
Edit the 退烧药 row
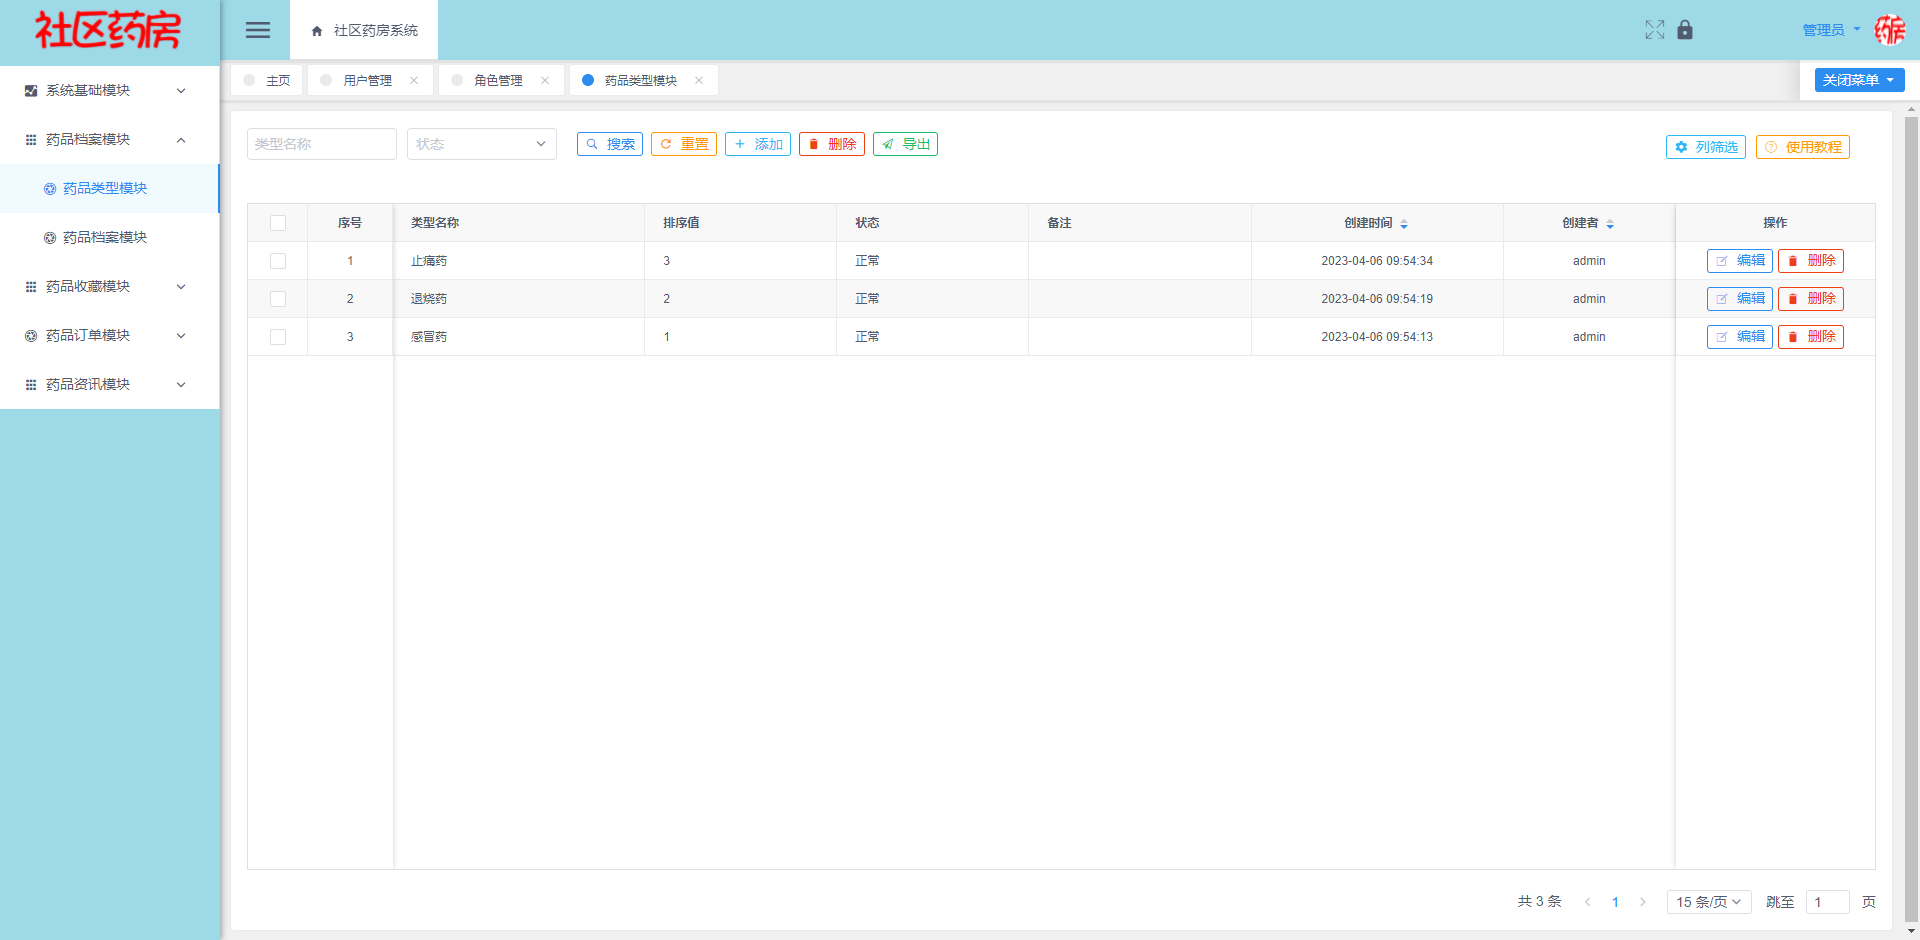[x=1740, y=299]
